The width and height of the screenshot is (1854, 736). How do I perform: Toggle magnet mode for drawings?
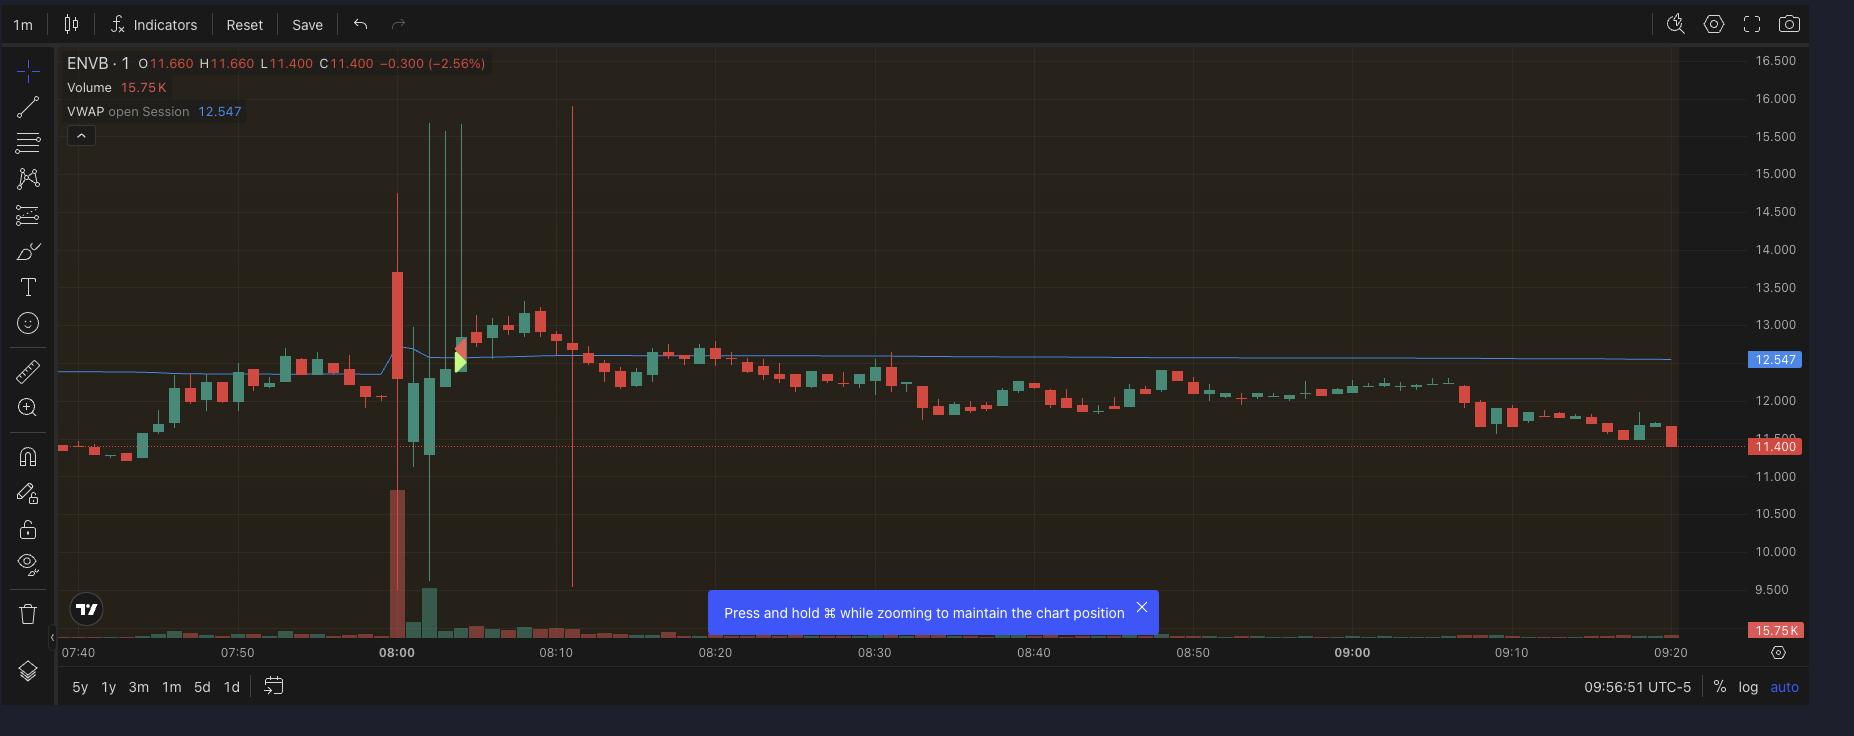coord(28,457)
